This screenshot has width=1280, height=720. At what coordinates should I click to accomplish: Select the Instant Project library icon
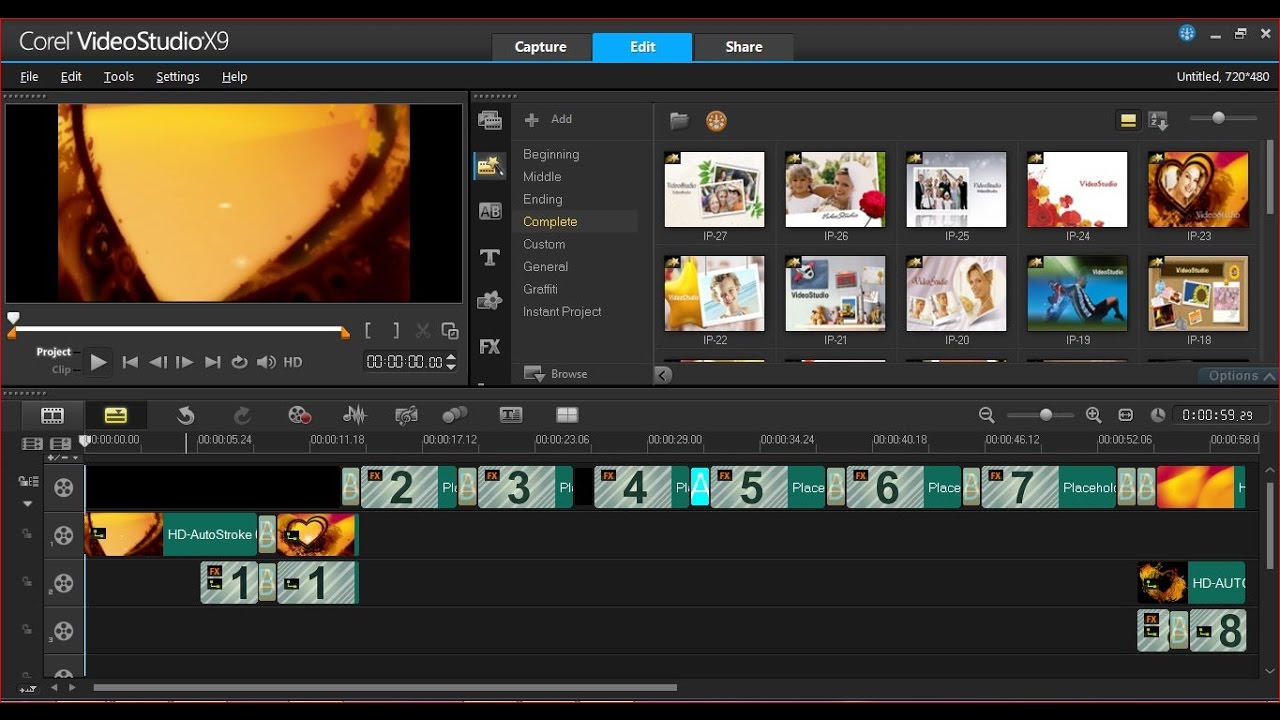click(490, 166)
